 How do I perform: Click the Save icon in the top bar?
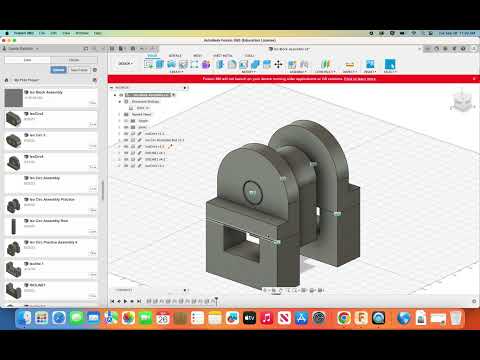coord(133,49)
